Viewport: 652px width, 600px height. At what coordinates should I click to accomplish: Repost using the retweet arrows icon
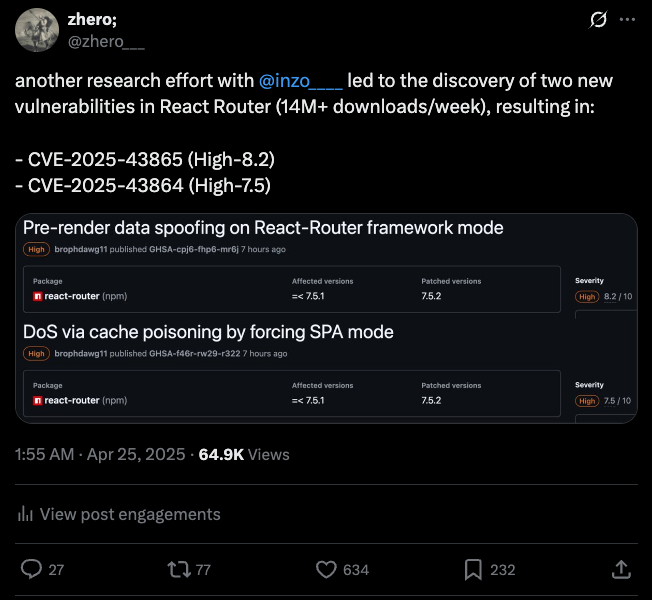pyautogui.click(x=179, y=569)
